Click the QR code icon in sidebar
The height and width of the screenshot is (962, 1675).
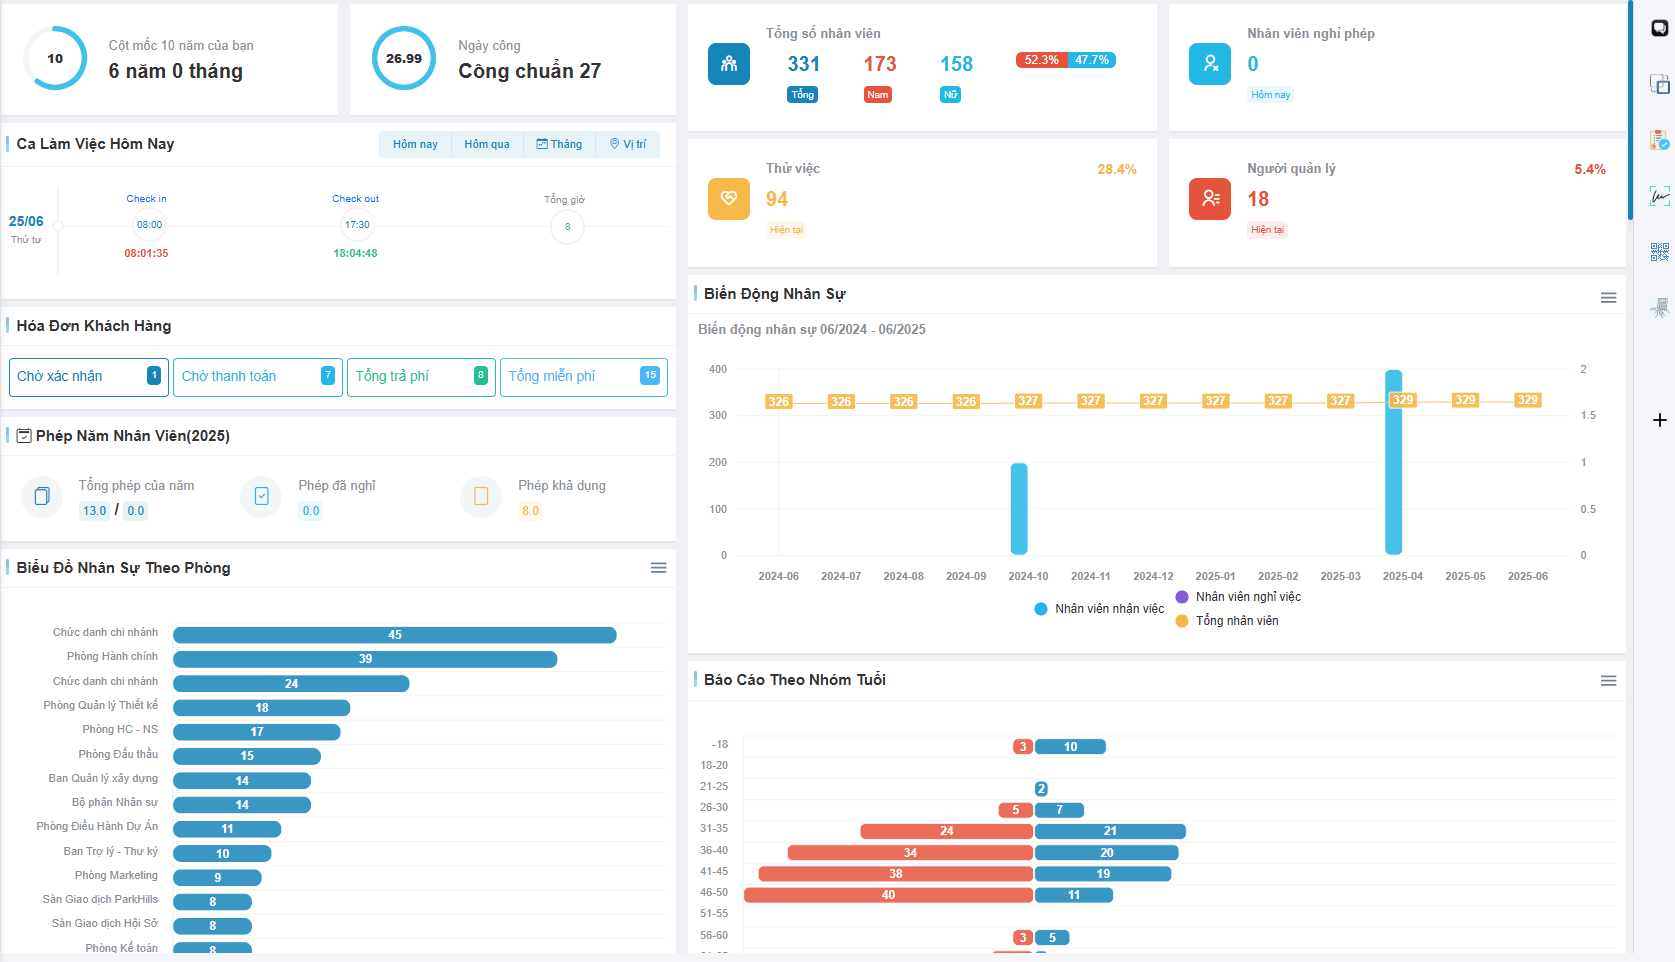(1659, 252)
